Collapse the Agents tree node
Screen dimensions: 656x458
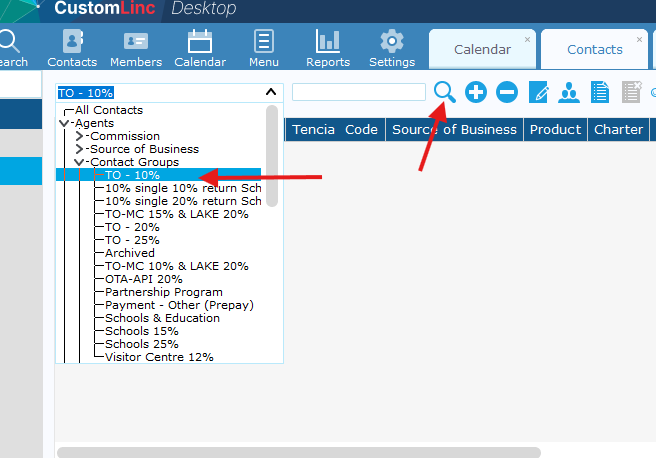coord(64,123)
